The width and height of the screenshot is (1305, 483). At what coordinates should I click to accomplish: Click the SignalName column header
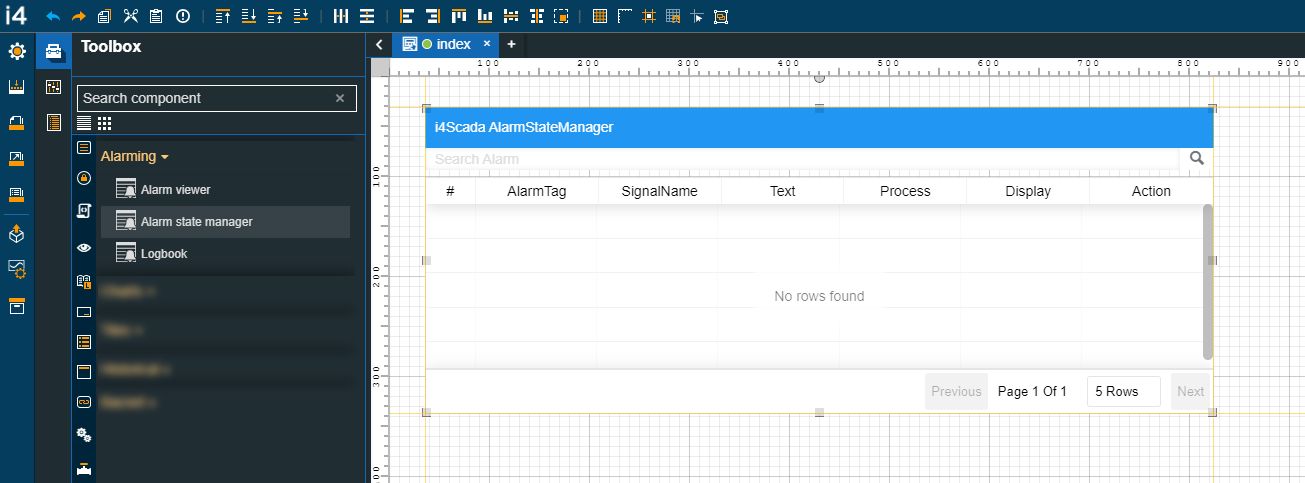click(659, 191)
